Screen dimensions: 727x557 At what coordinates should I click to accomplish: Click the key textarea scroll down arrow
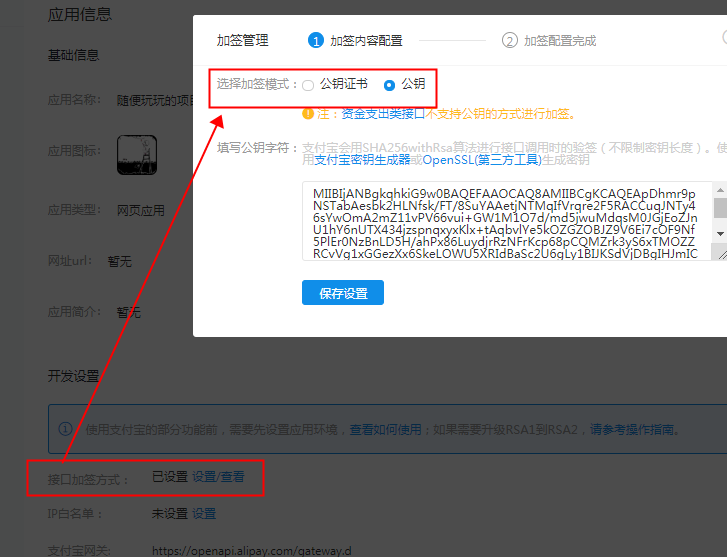[720, 234]
